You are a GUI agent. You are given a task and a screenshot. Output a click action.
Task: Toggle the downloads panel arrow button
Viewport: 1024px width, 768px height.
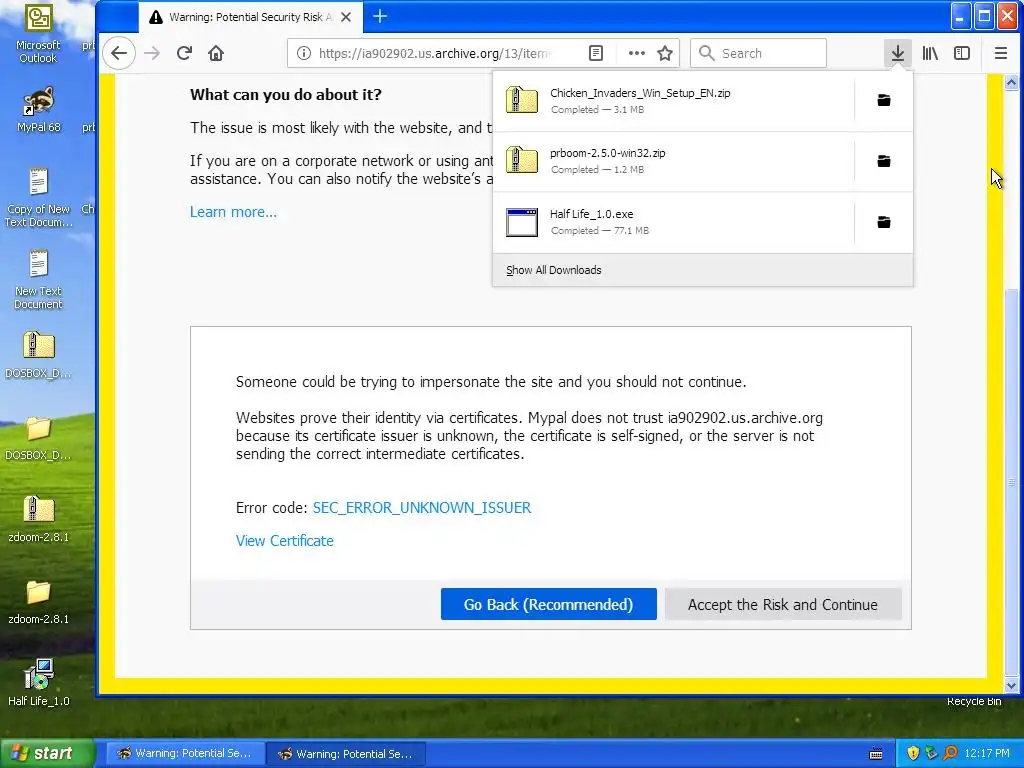click(898, 54)
